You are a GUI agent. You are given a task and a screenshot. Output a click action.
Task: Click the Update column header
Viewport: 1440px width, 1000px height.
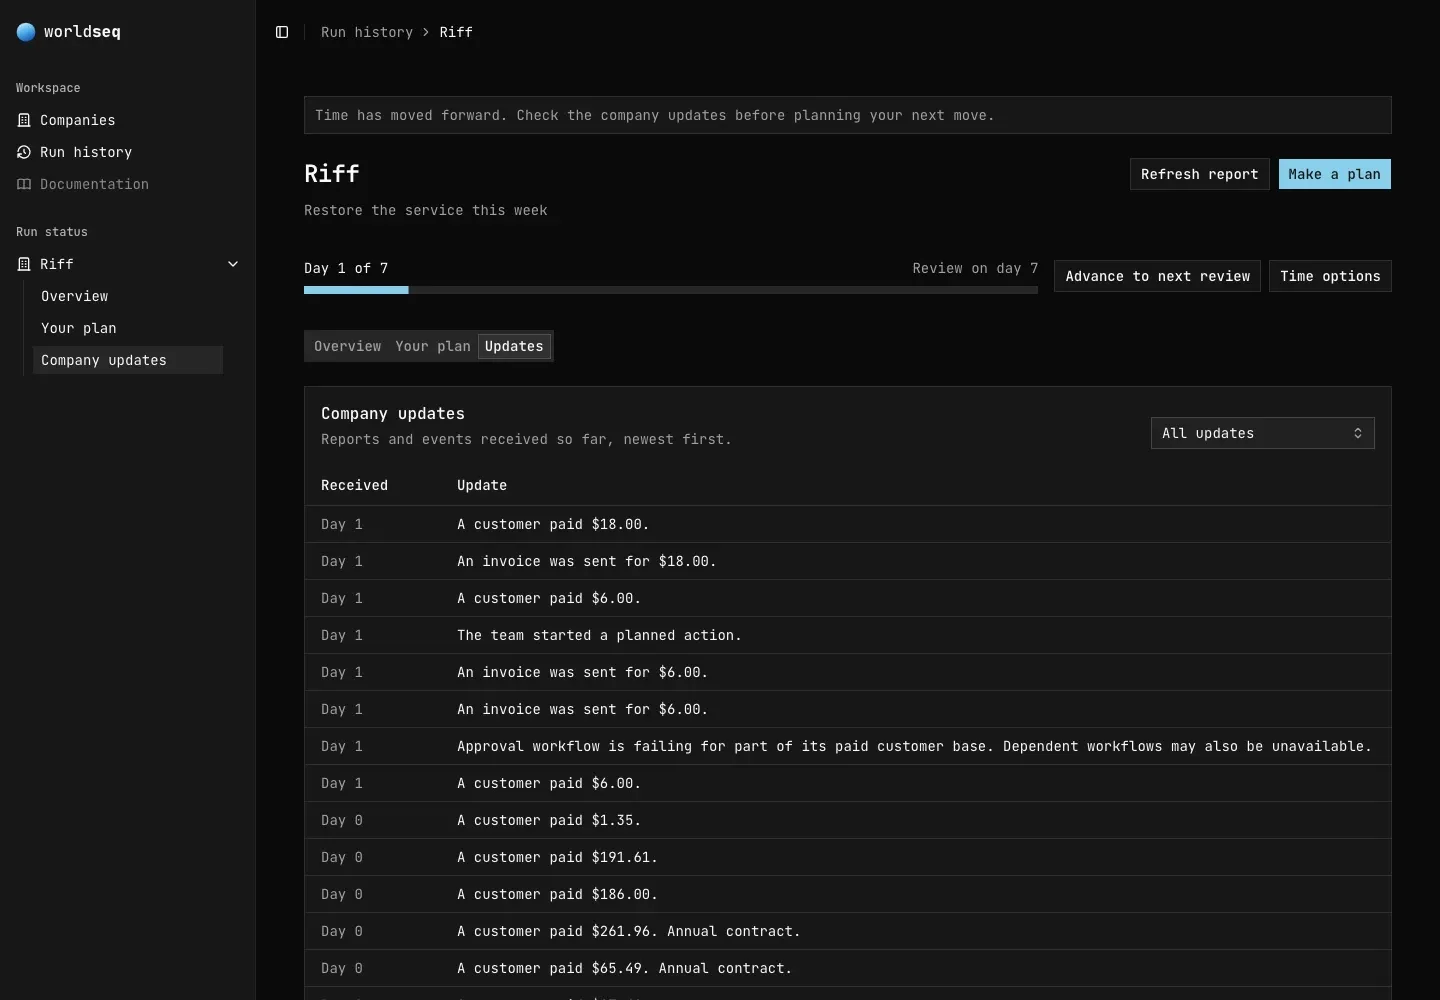[x=482, y=485]
